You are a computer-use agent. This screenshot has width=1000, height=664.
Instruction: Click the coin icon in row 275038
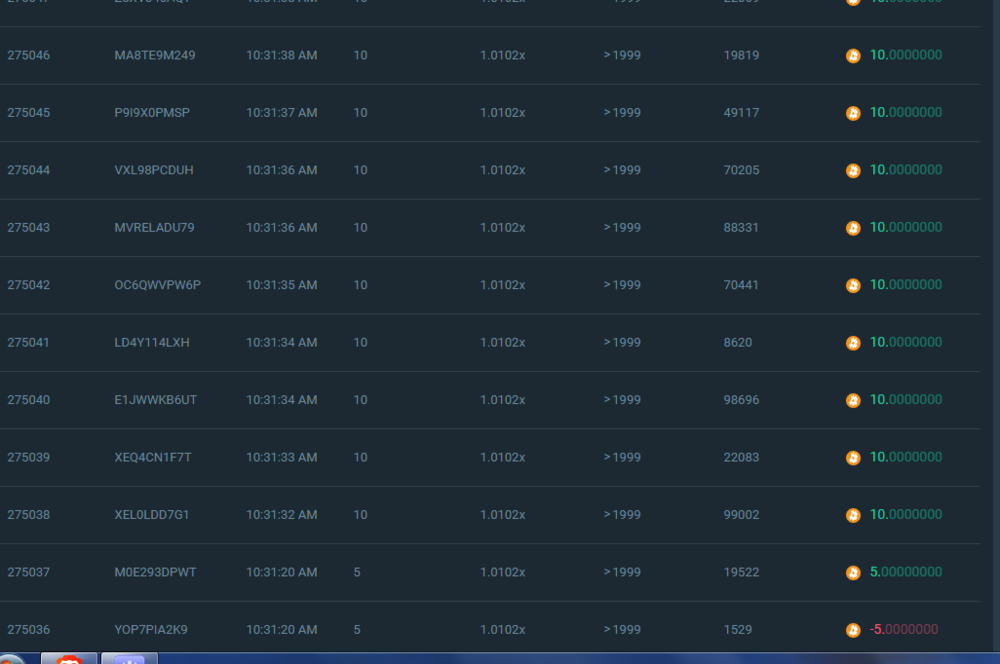853,516
